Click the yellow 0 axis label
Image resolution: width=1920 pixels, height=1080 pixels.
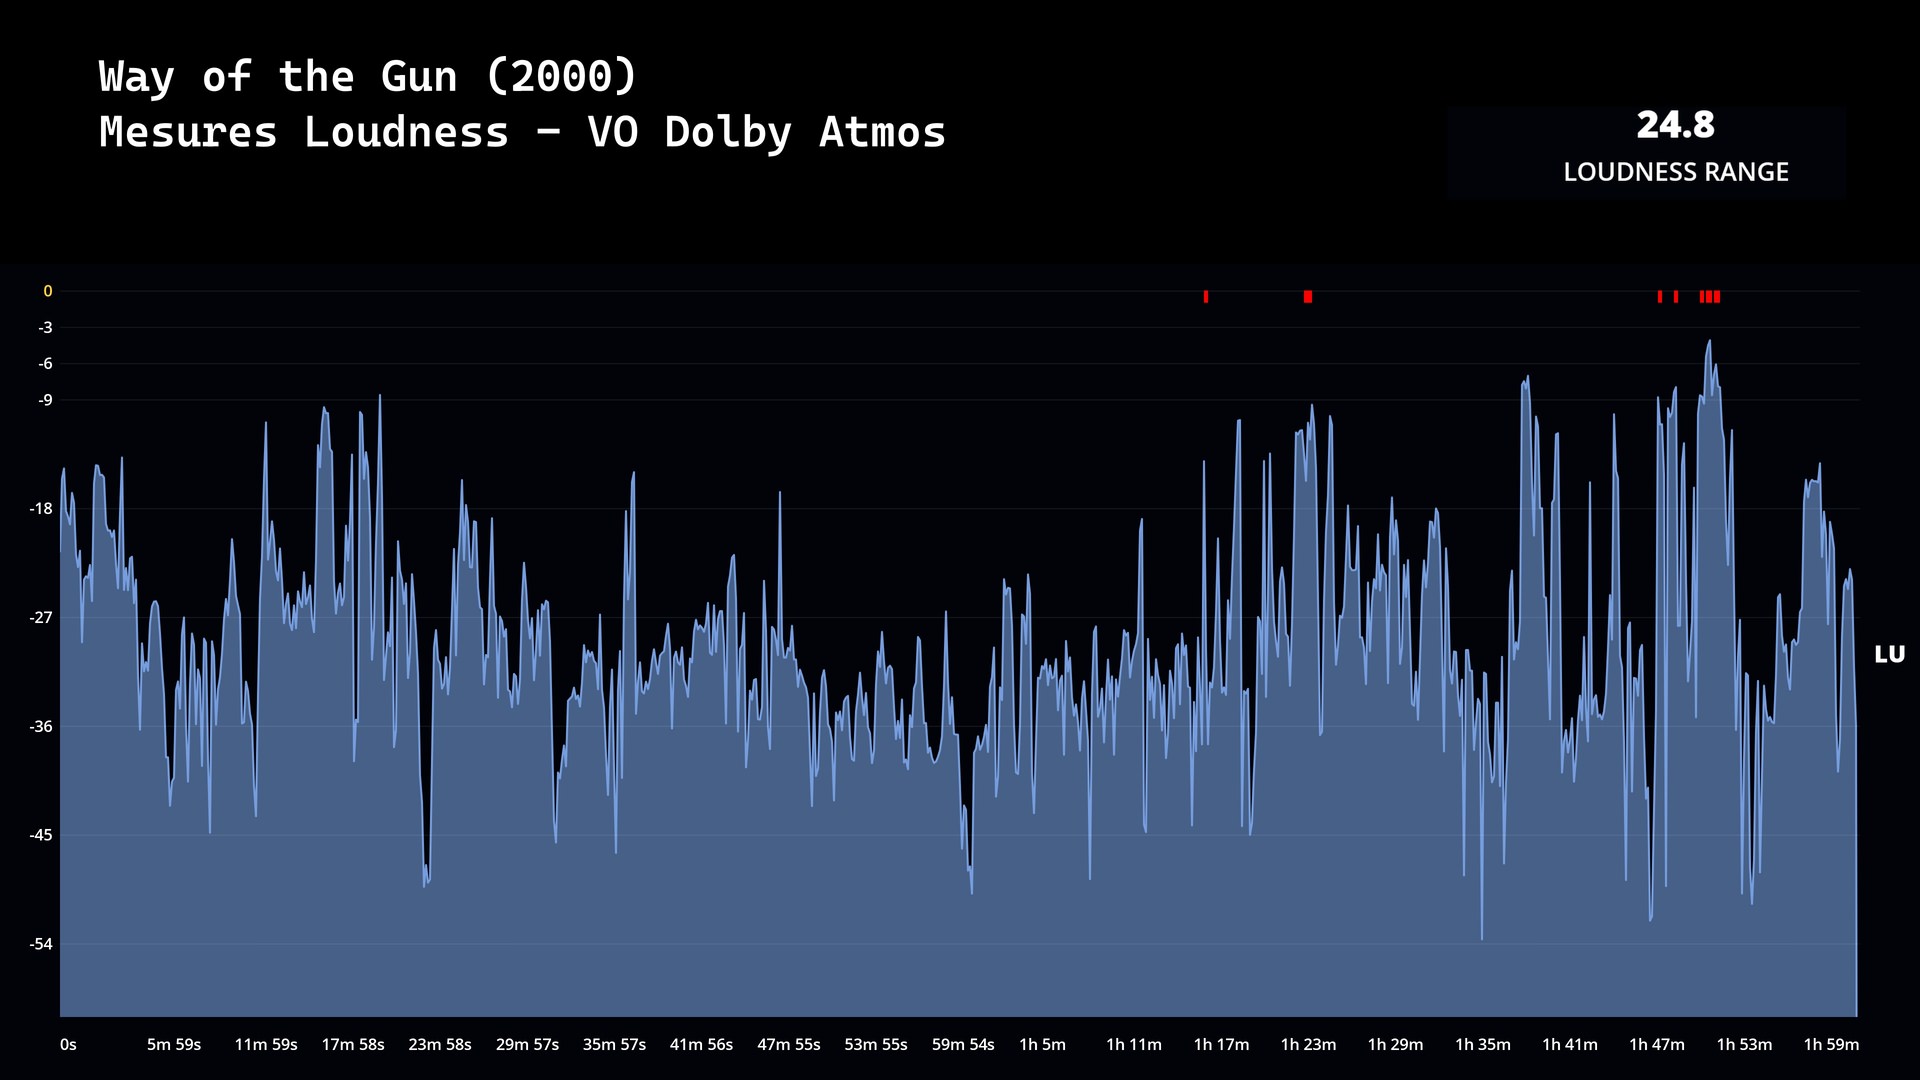pos(47,292)
